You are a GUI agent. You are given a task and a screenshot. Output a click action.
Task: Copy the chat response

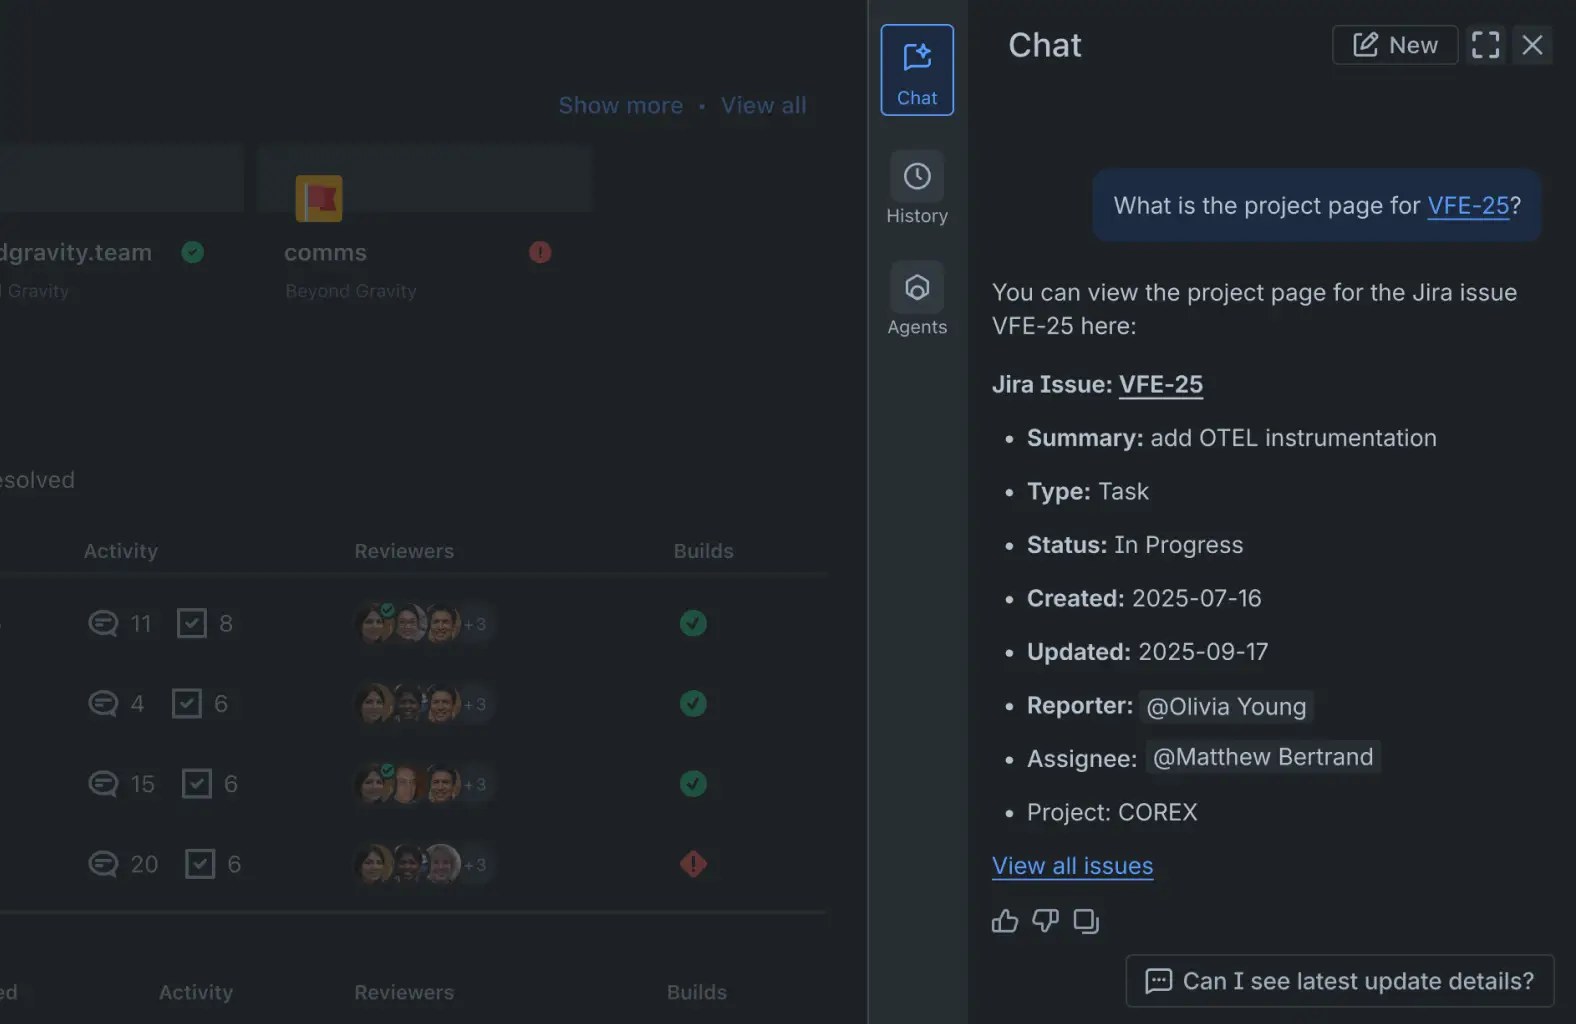tap(1086, 921)
